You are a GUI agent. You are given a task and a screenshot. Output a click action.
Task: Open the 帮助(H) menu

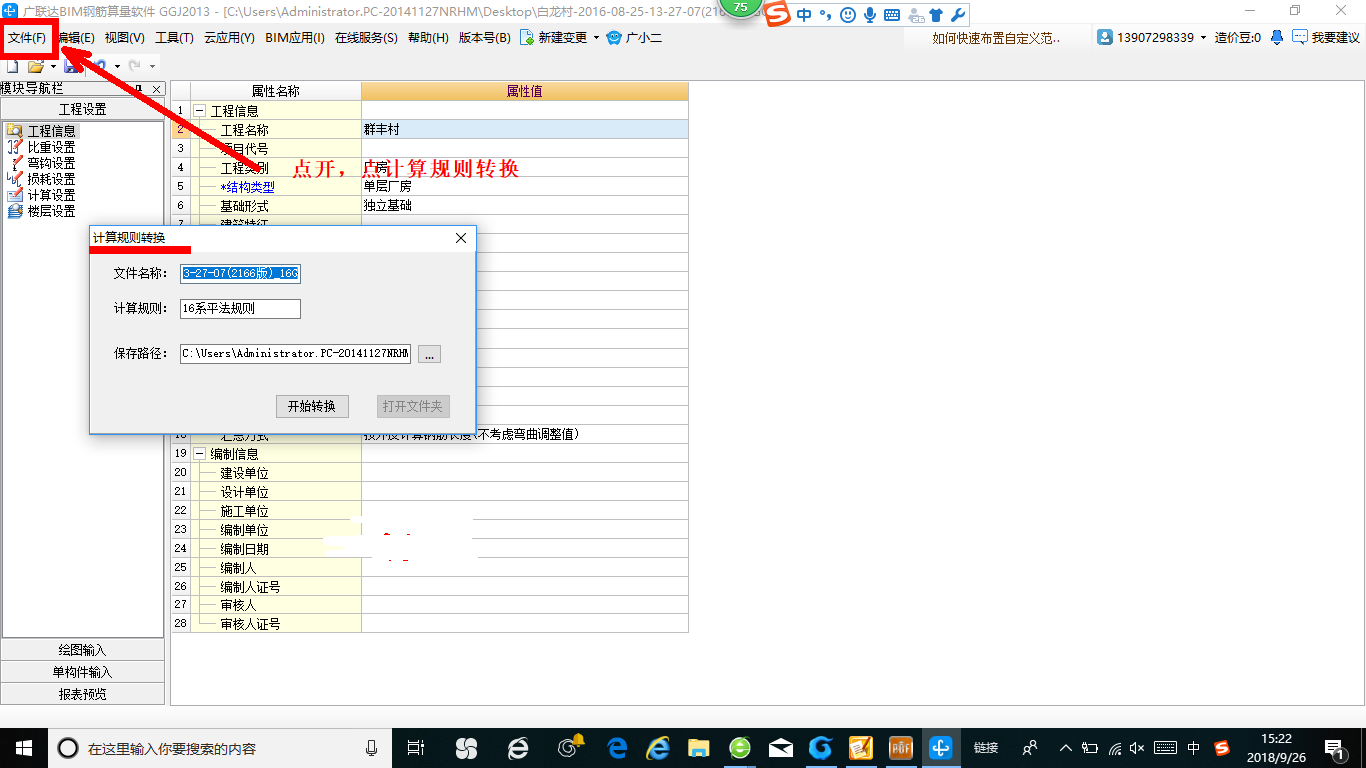(x=428, y=38)
